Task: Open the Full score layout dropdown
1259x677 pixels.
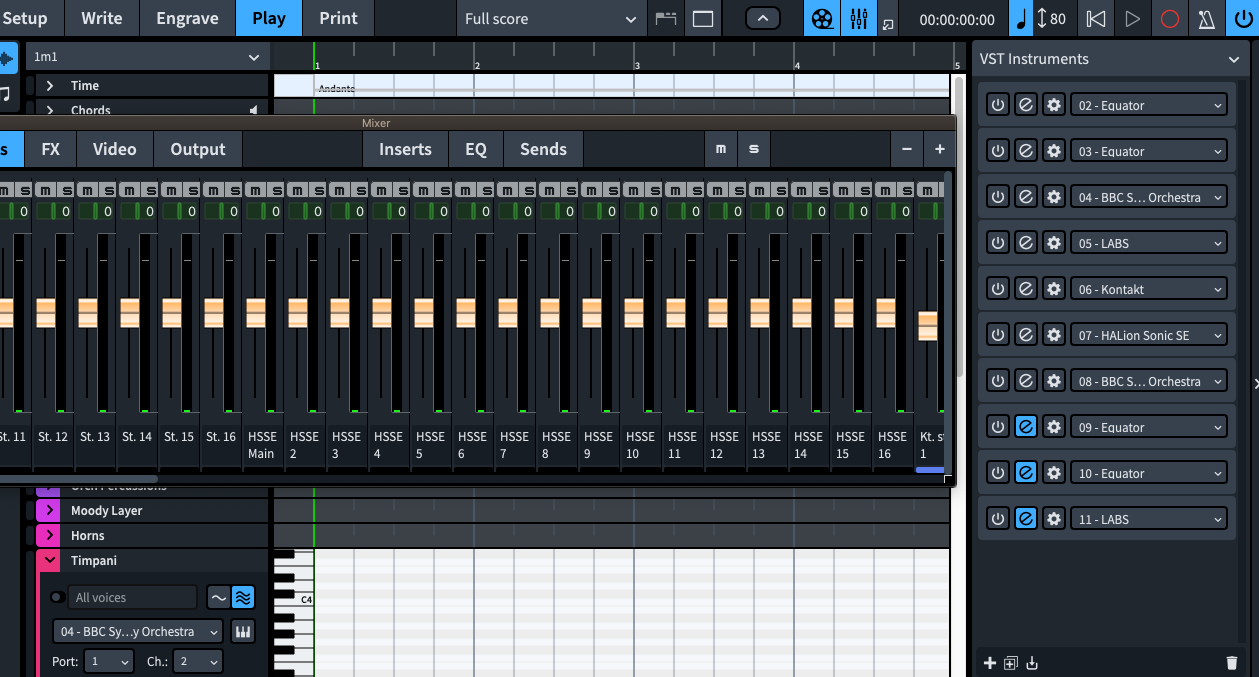Action: coord(550,19)
